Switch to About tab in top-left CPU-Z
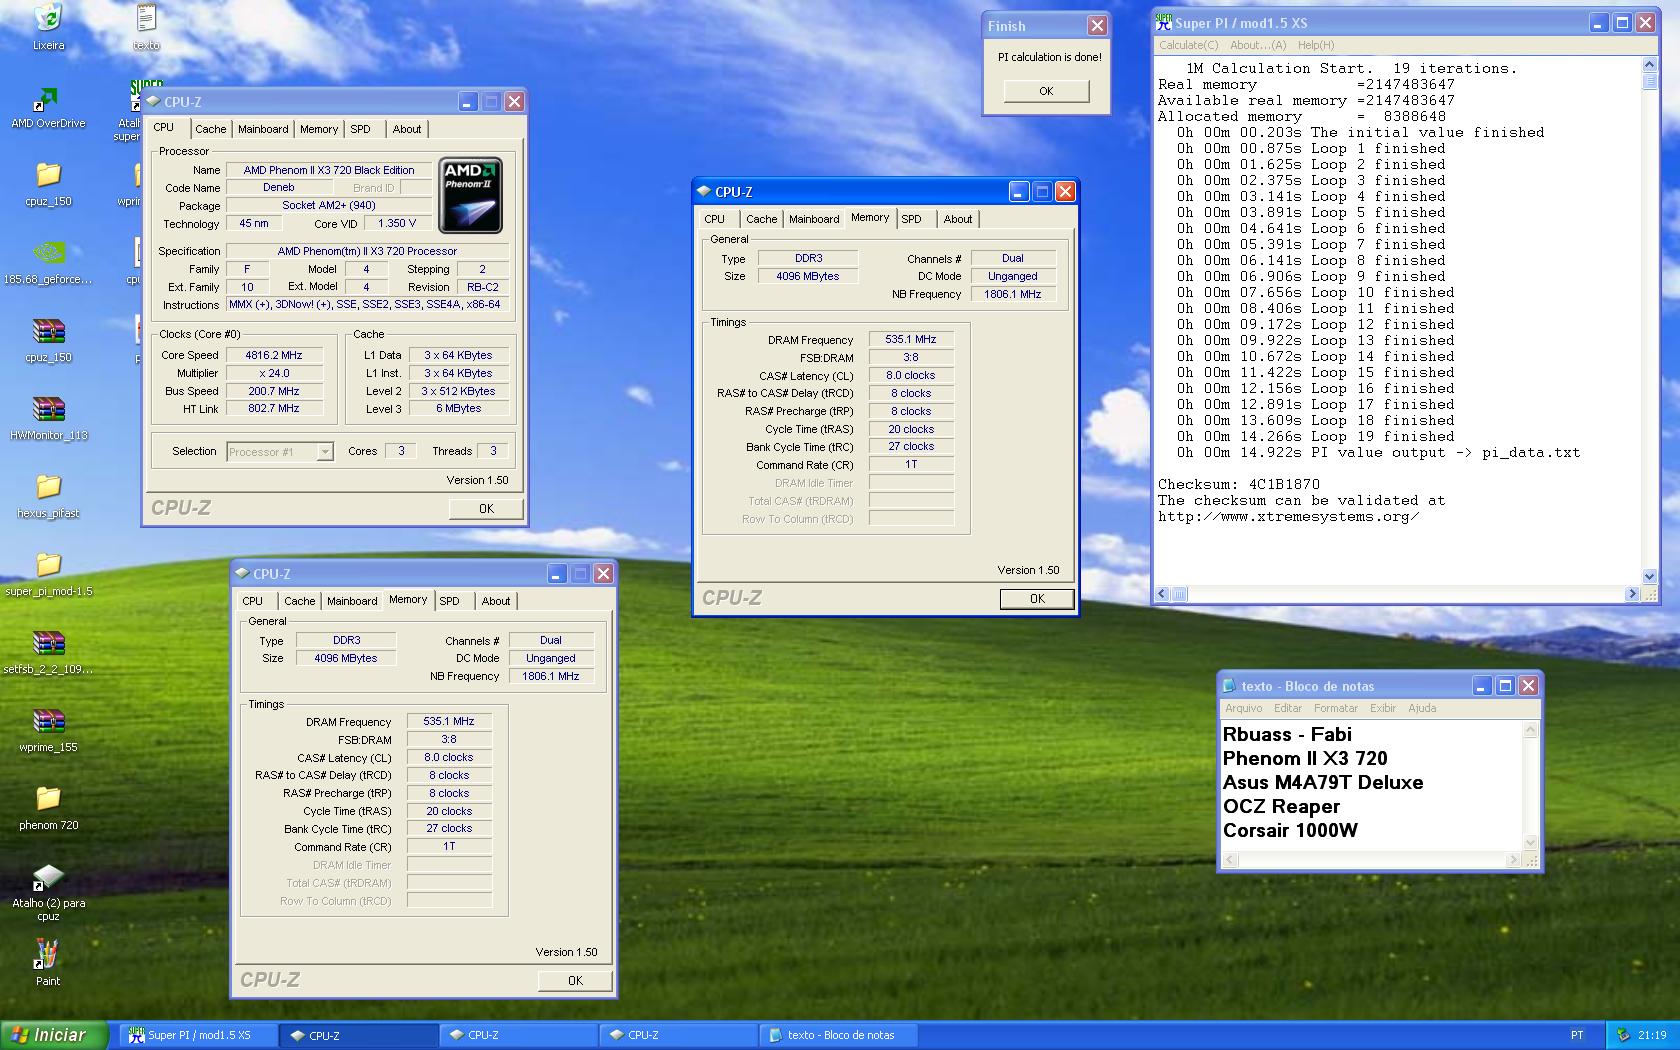The image size is (1680, 1050). 407,129
